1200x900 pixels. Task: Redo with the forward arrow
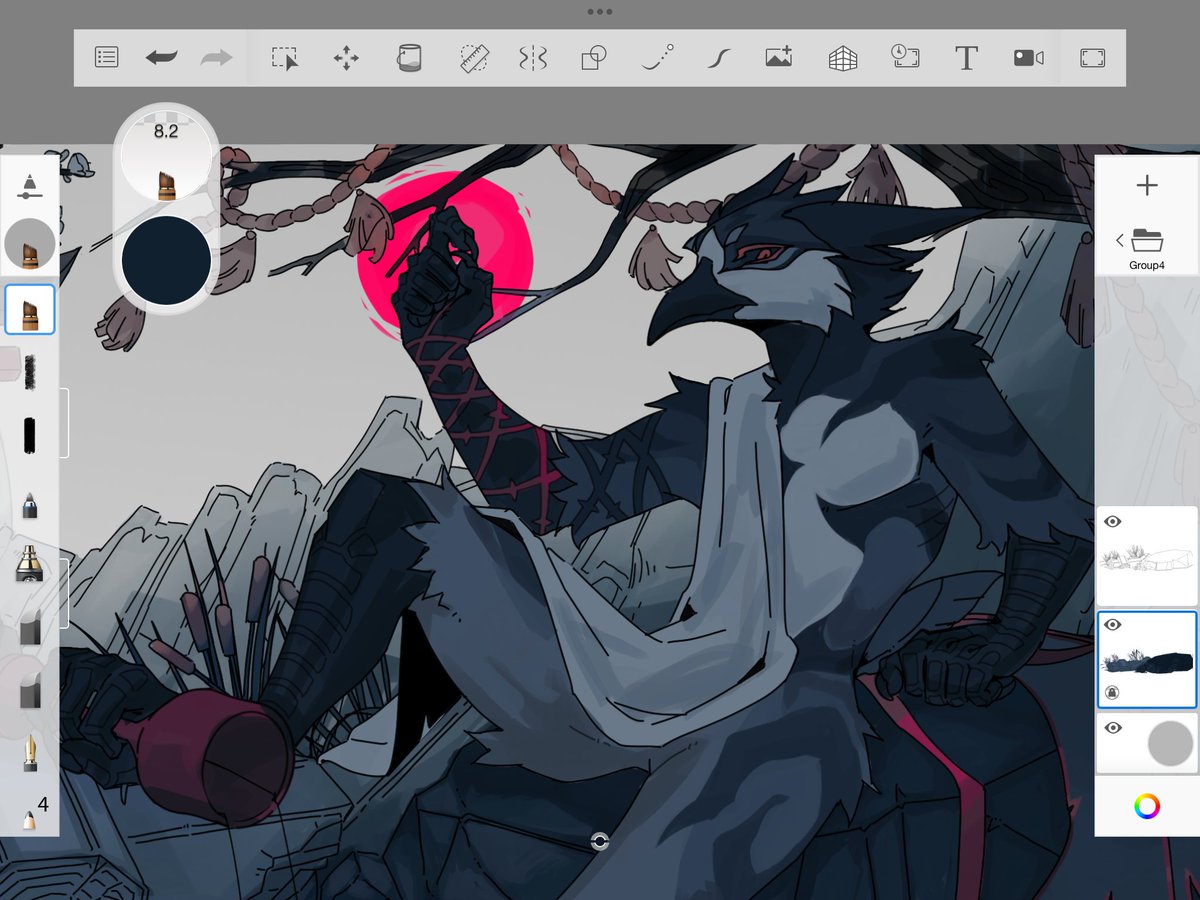click(x=216, y=58)
